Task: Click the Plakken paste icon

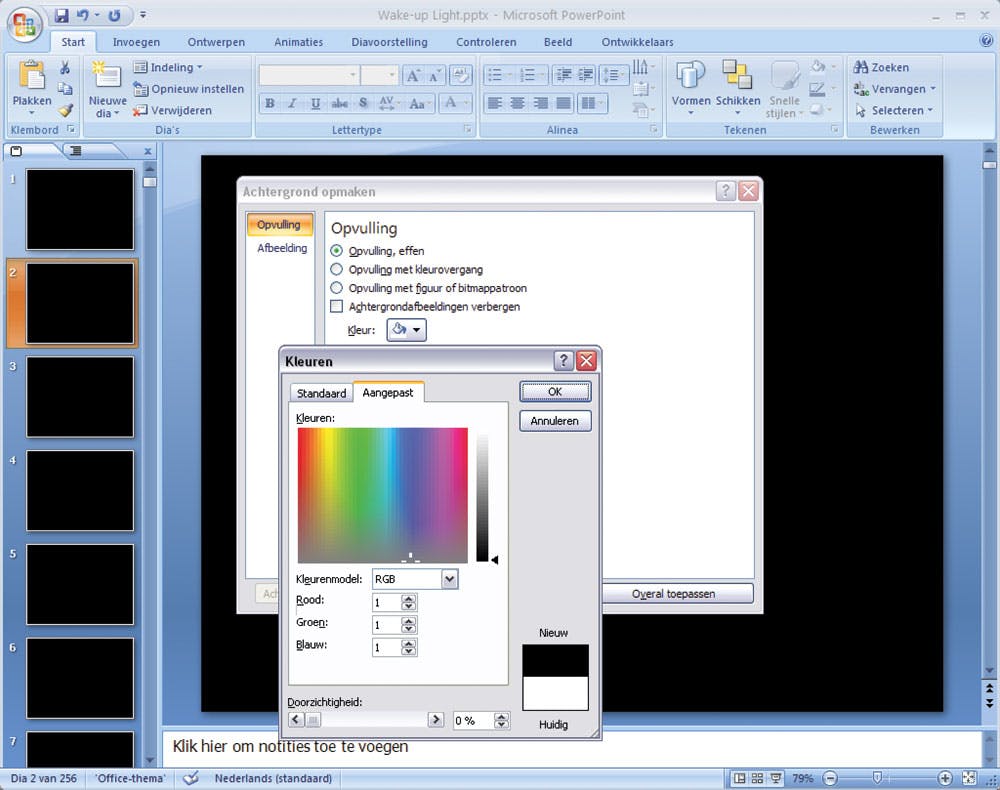Action: [32, 78]
